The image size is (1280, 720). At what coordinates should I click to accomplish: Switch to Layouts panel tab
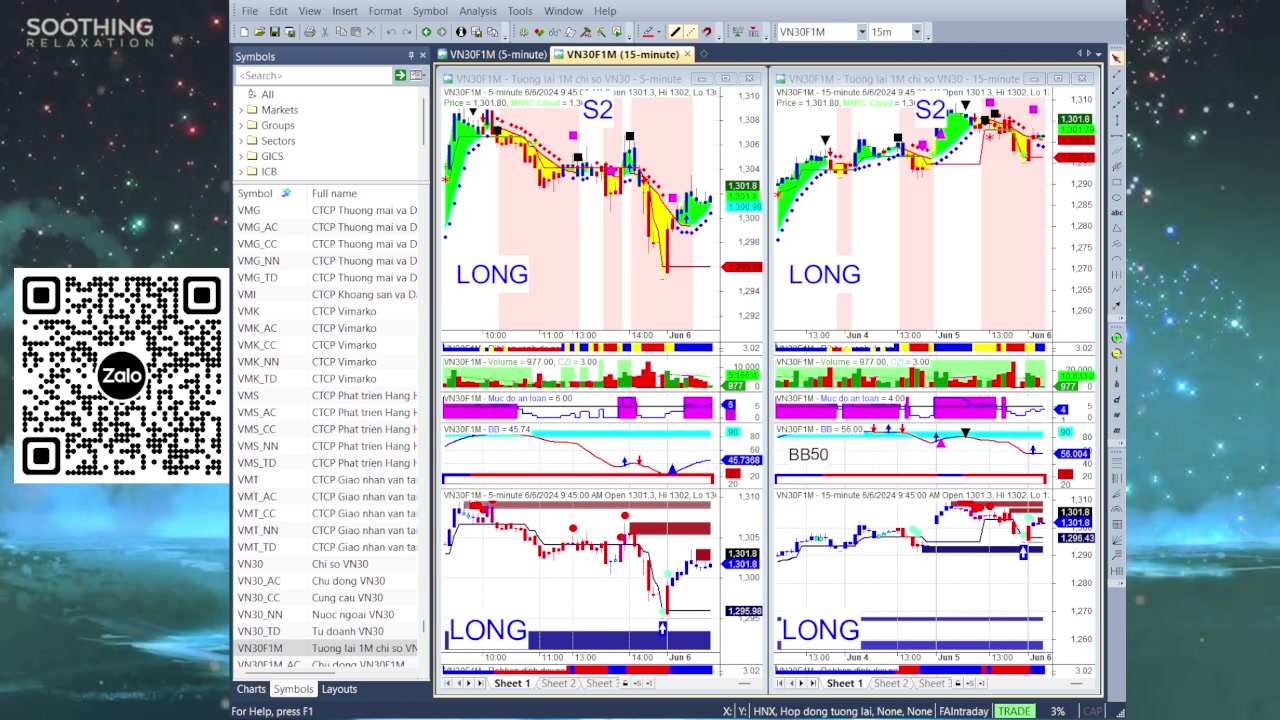click(339, 689)
